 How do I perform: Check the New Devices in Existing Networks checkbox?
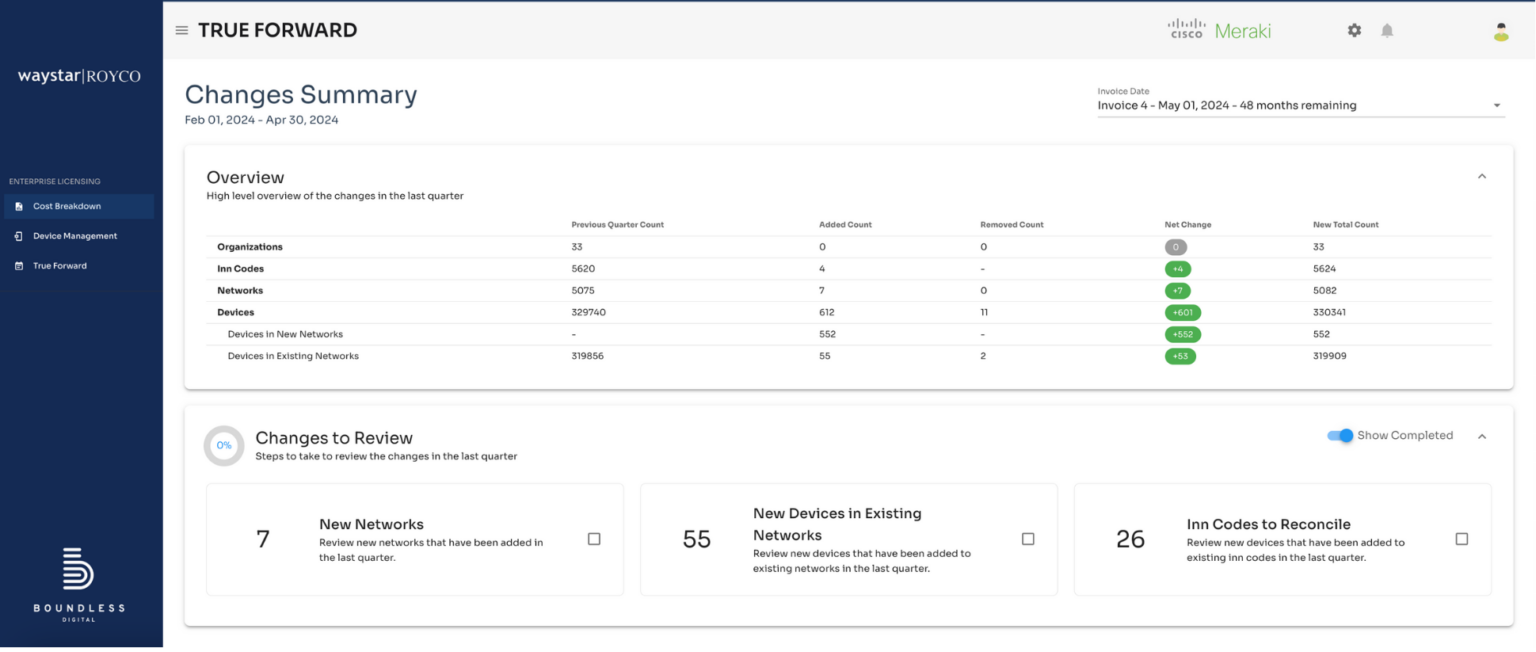point(1028,538)
